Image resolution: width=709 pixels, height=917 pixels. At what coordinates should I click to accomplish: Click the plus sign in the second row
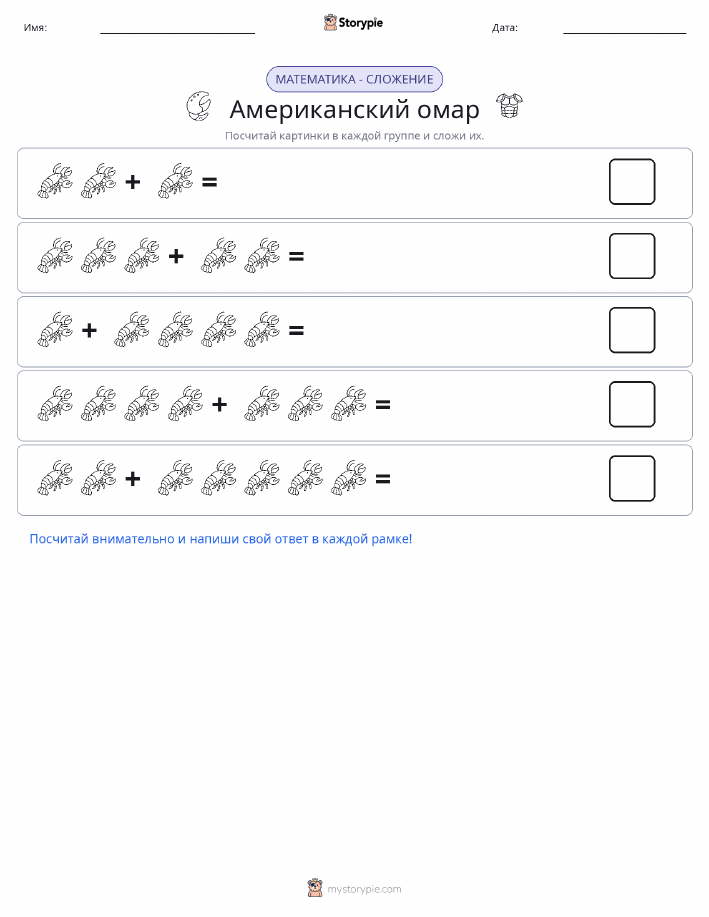(176, 256)
